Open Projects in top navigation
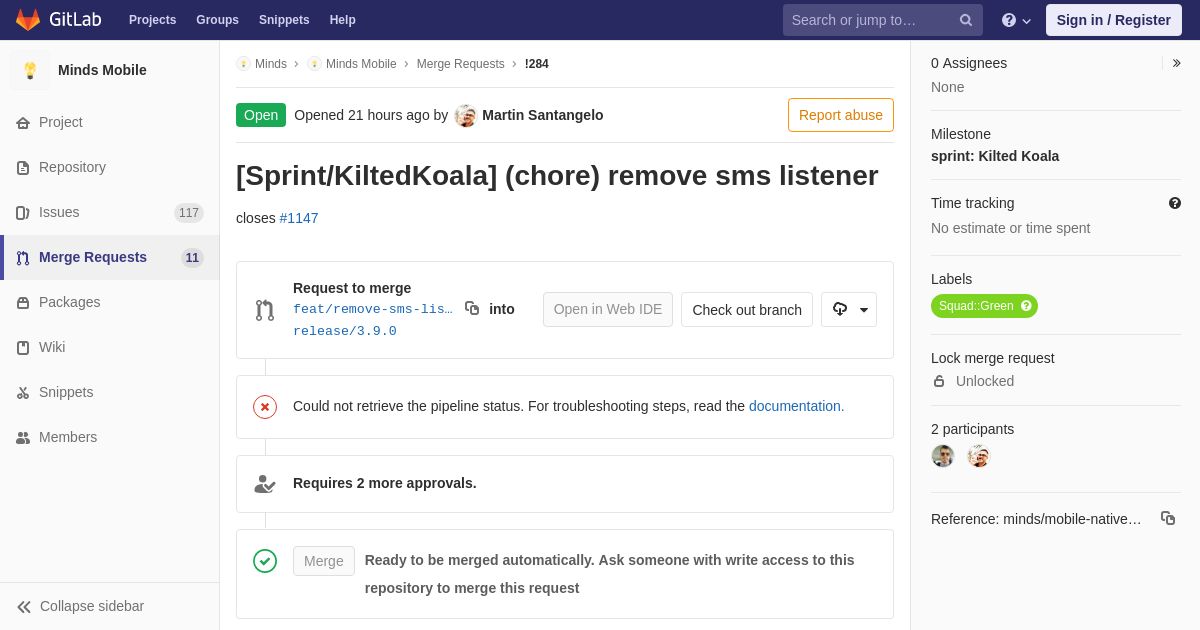 [152, 20]
